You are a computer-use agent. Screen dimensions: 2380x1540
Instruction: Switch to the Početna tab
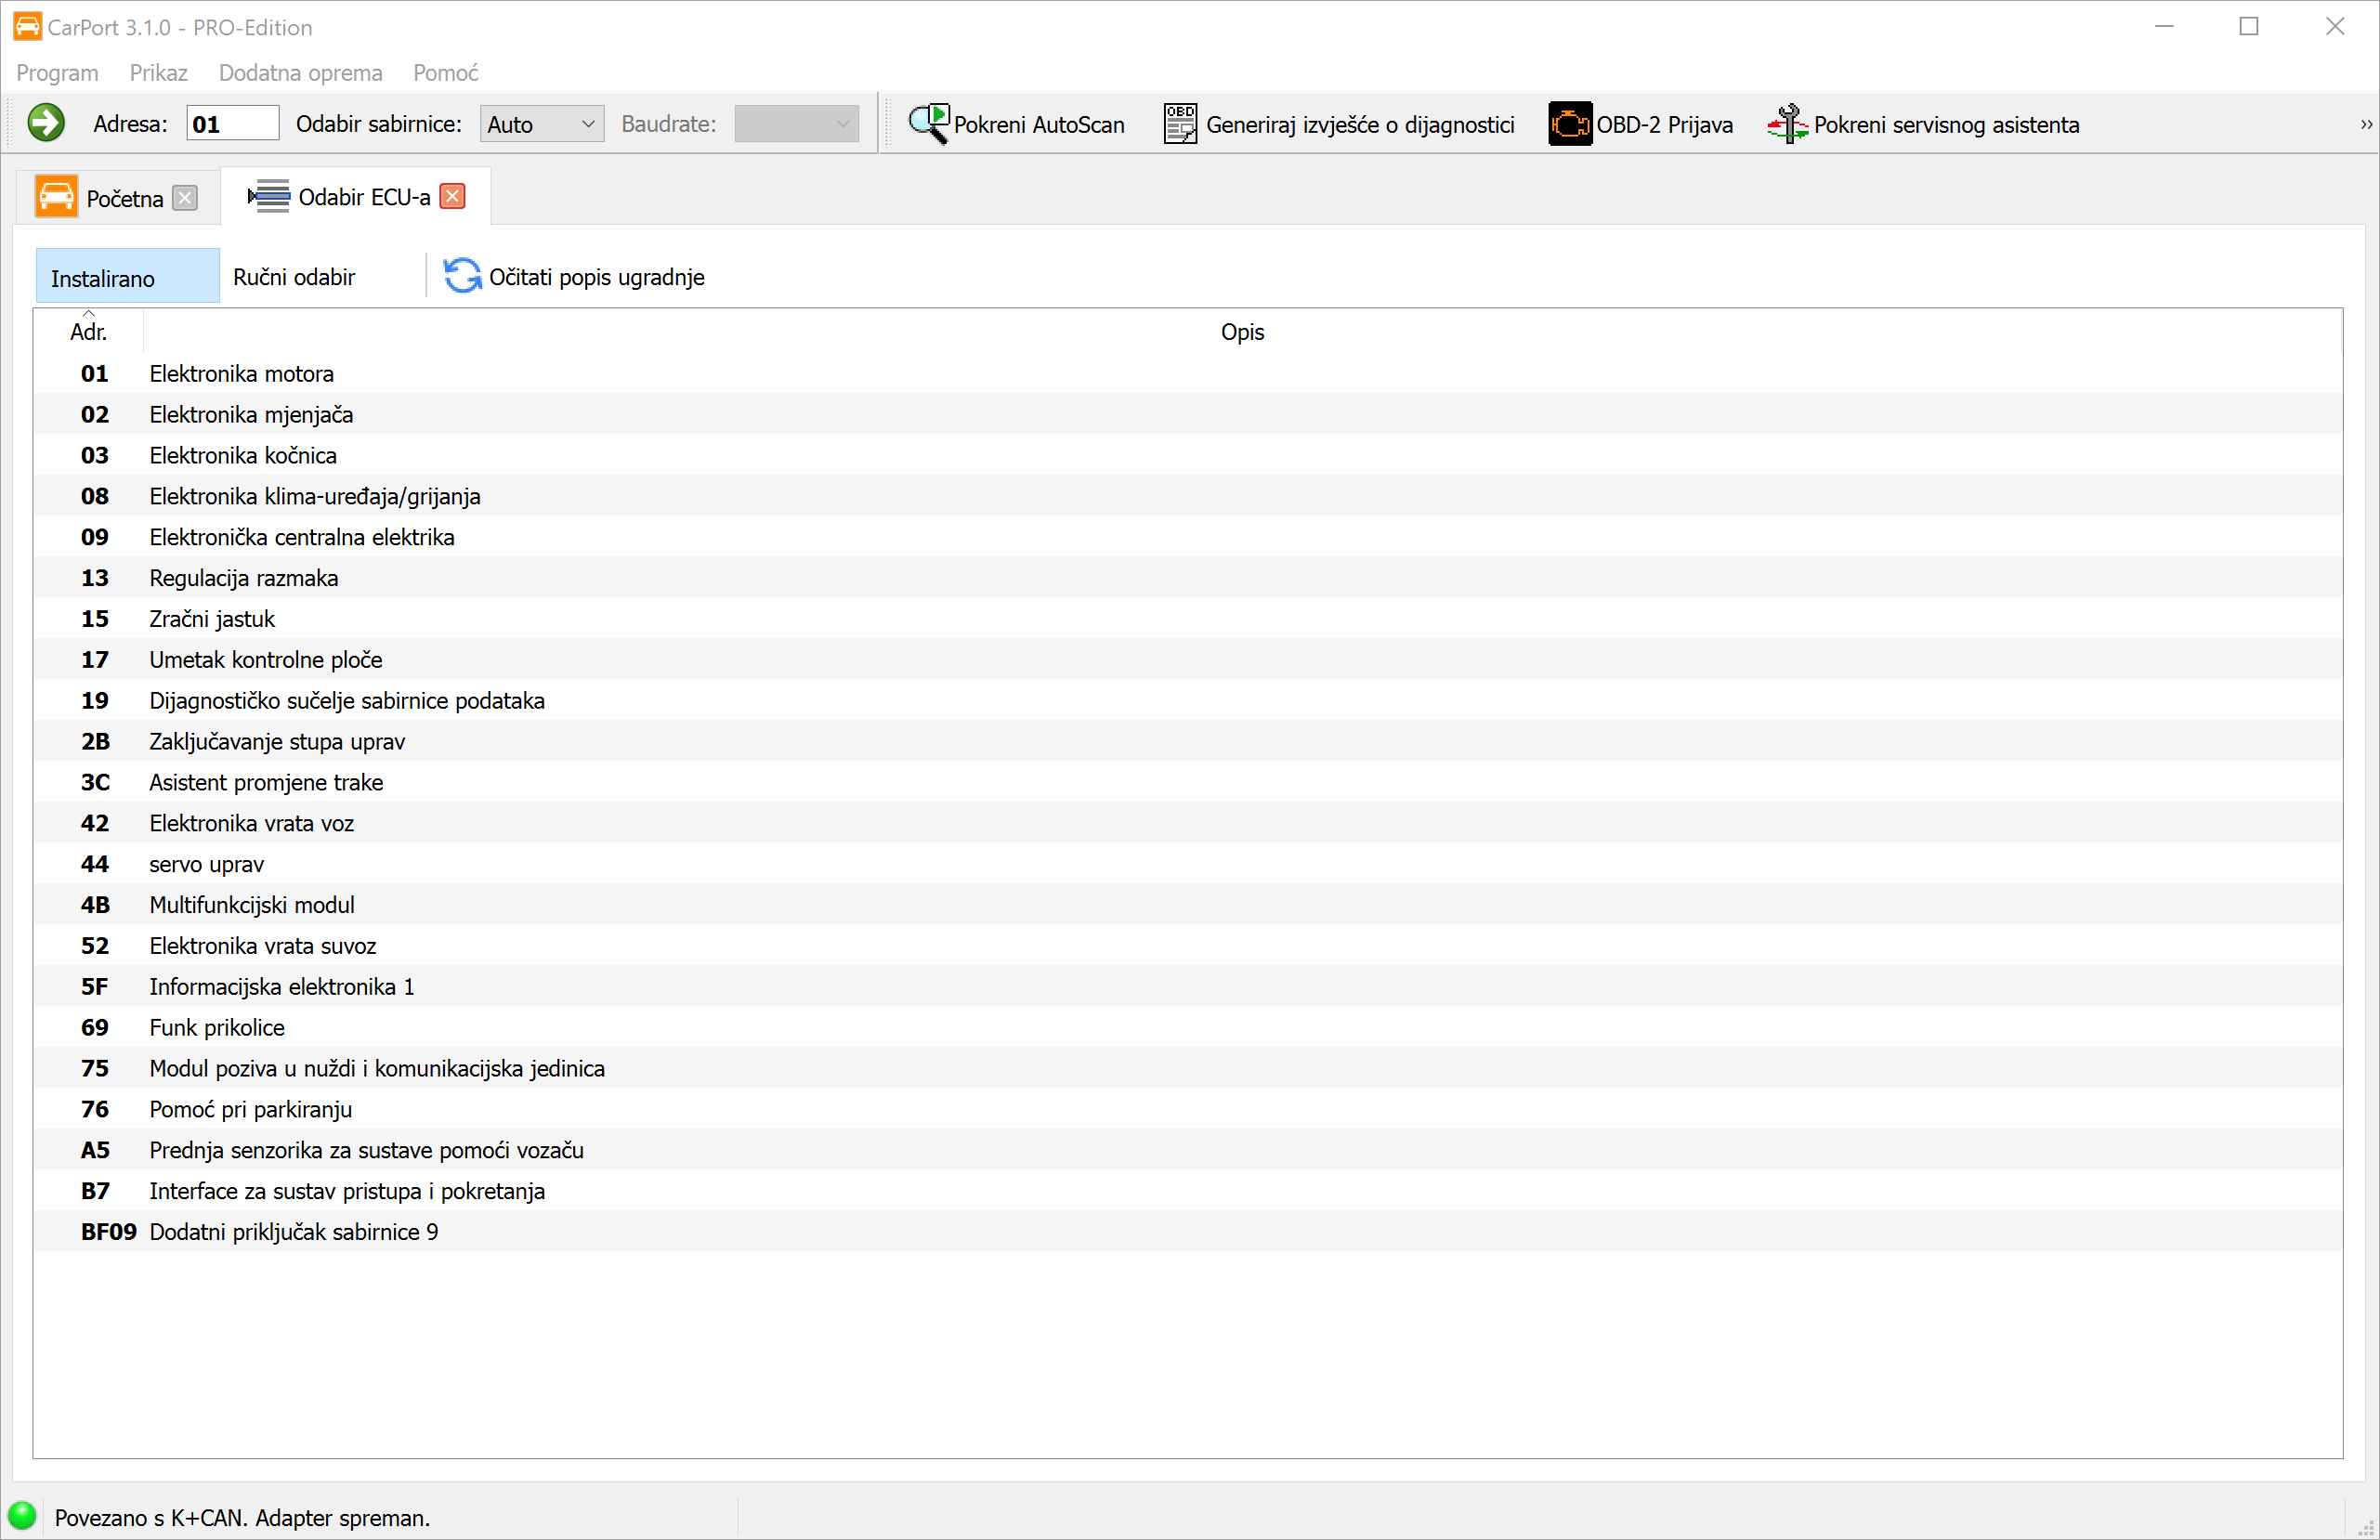[123, 198]
